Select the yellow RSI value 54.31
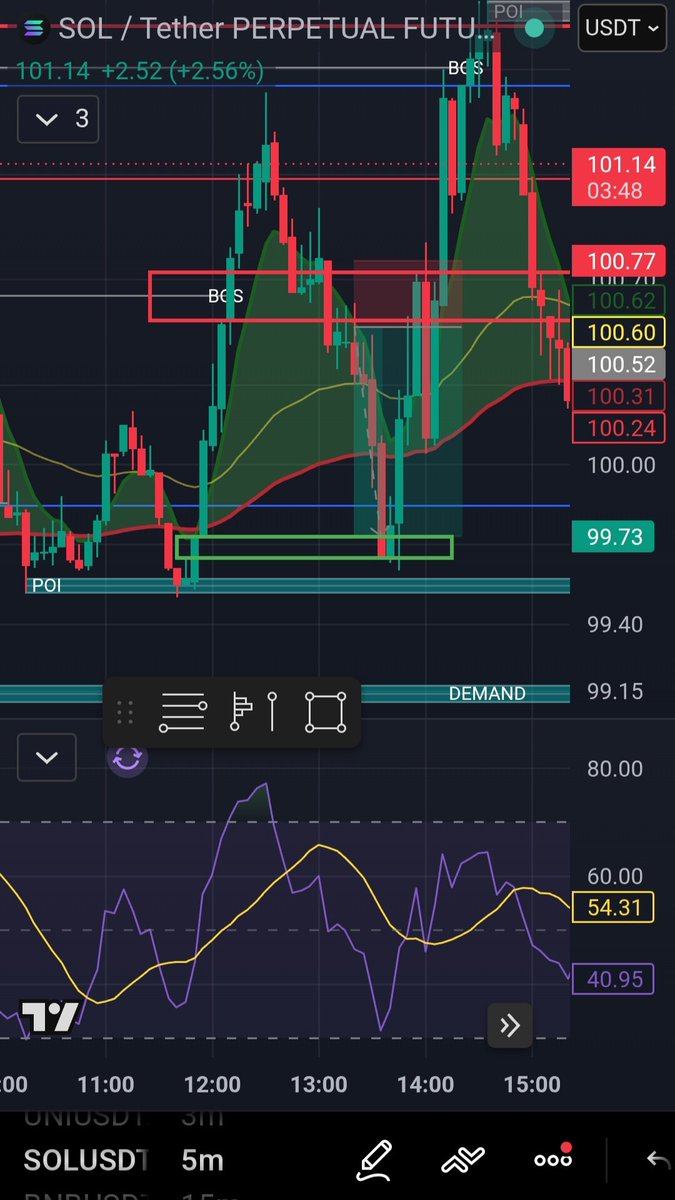The image size is (675, 1200). (x=613, y=907)
